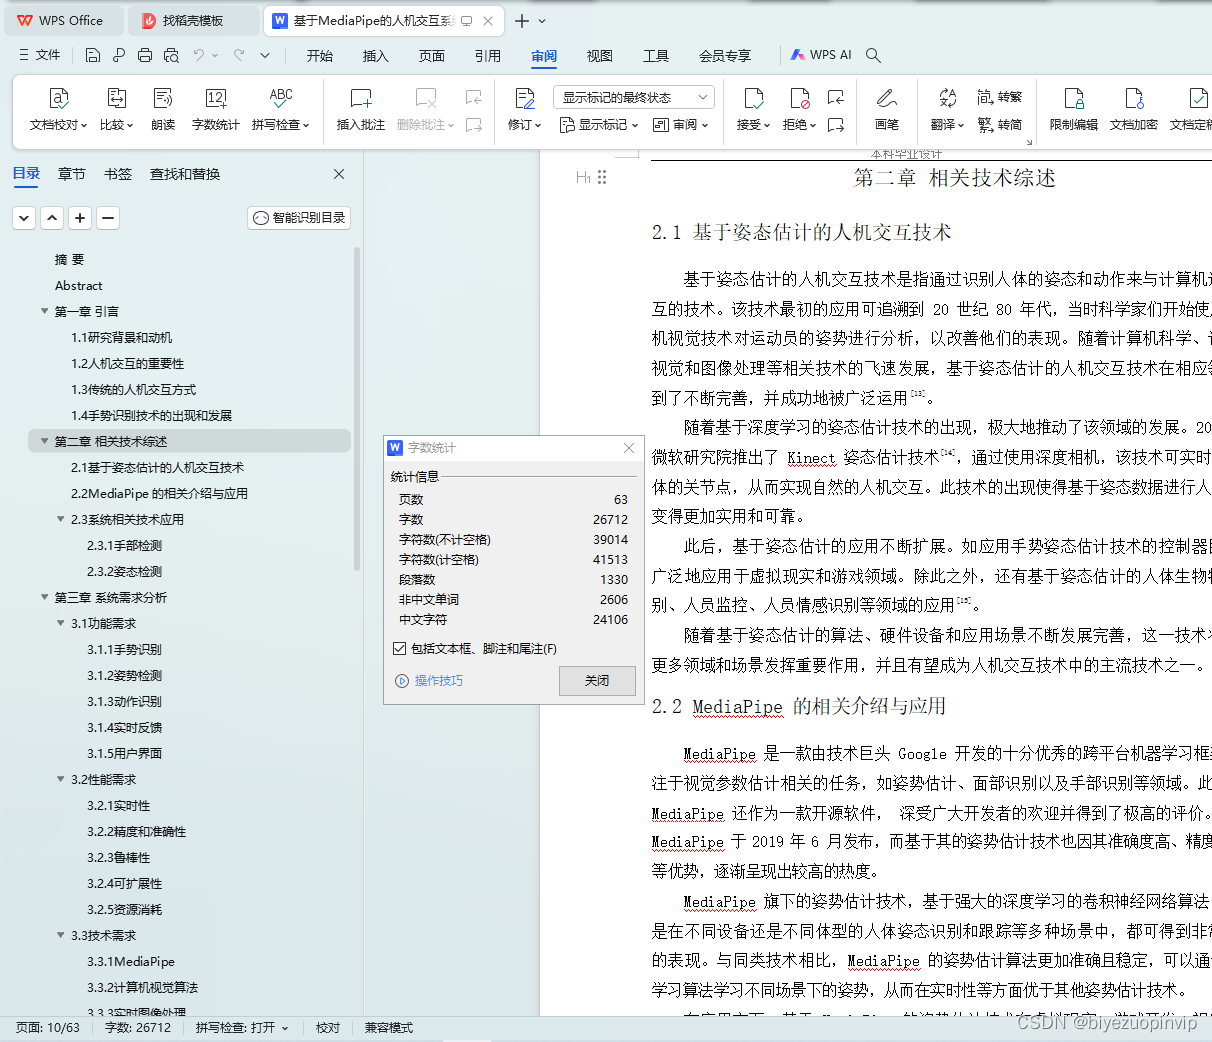Image resolution: width=1212 pixels, height=1042 pixels.
Task: Click the new tab plus button
Action: pyautogui.click(x=522, y=21)
